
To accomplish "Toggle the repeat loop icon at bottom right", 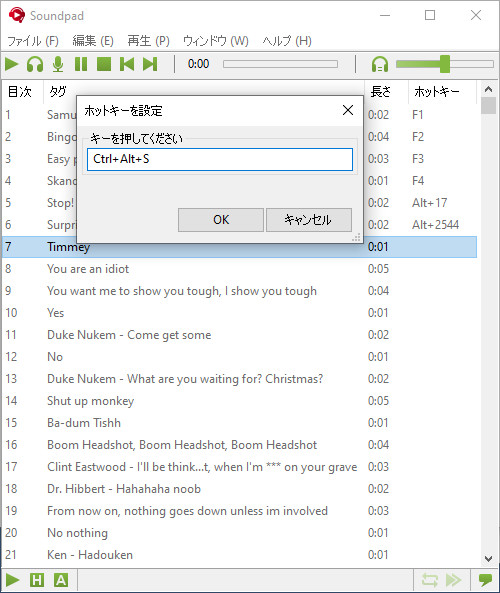I will (x=430, y=580).
